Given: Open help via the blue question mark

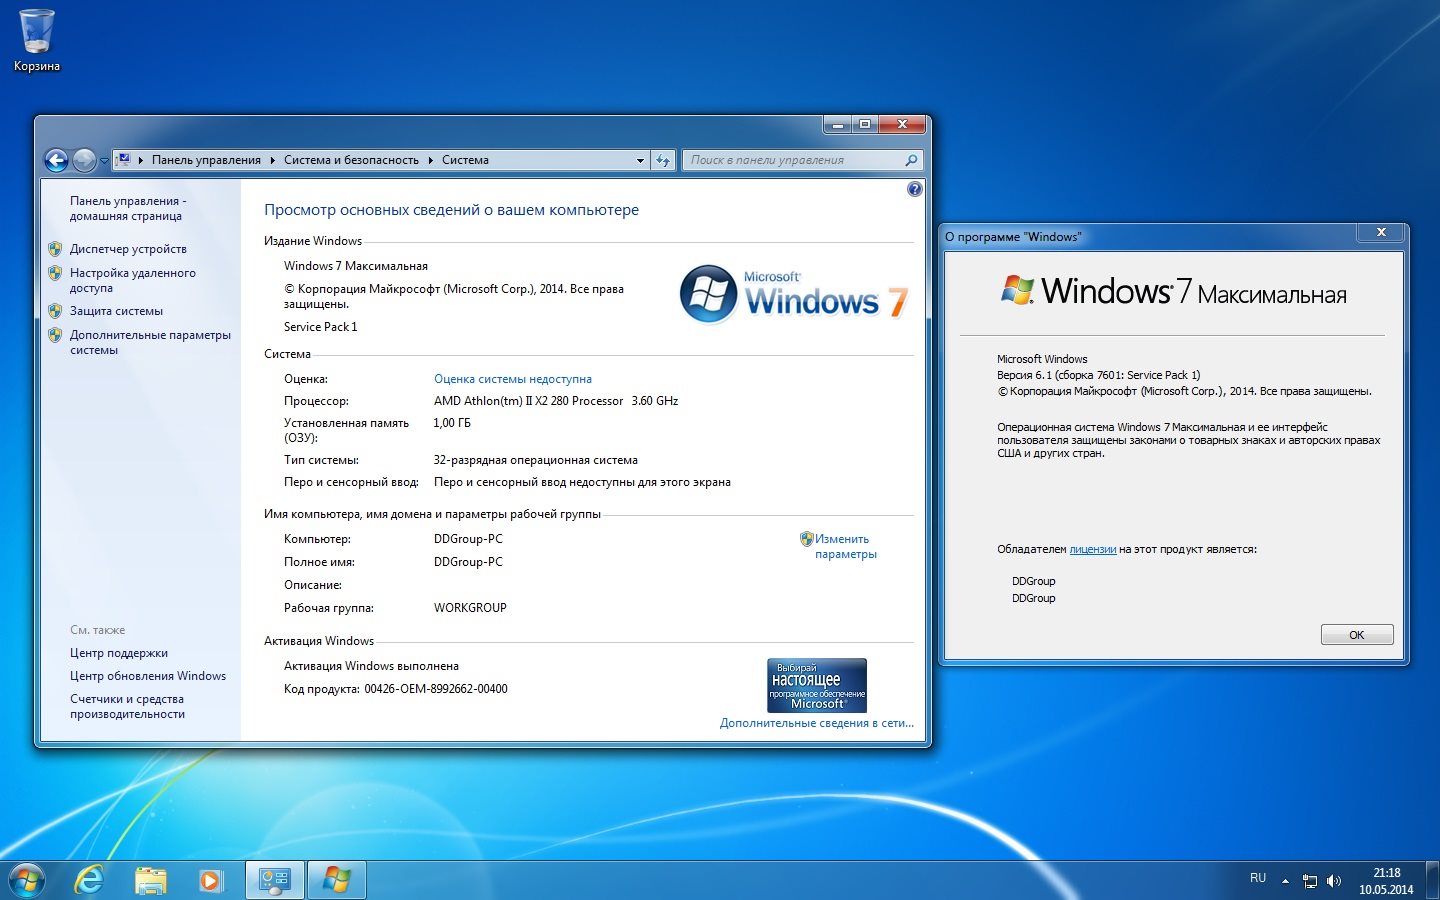Looking at the screenshot, I should pyautogui.click(x=914, y=189).
